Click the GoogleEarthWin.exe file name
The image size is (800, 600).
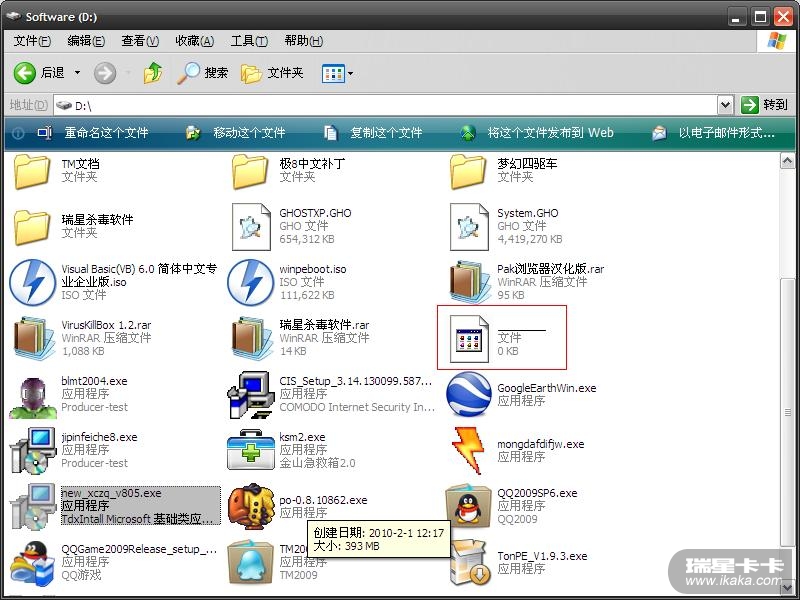pyautogui.click(x=546, y=388)
